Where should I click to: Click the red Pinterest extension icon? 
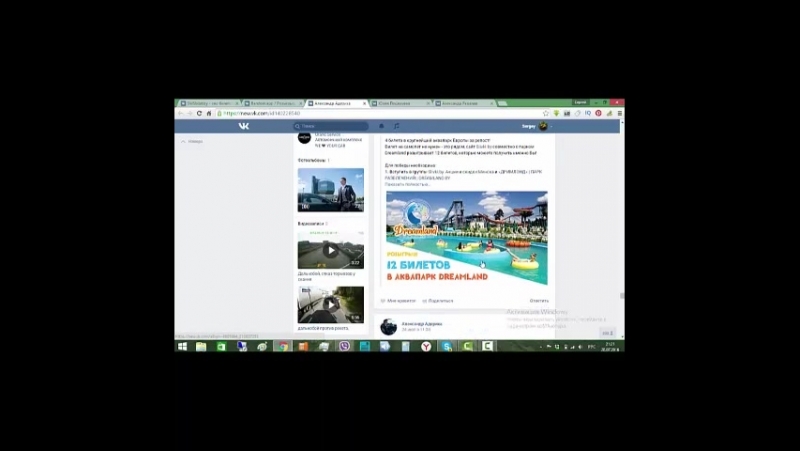pyautogui.click(x=598, y=113)
